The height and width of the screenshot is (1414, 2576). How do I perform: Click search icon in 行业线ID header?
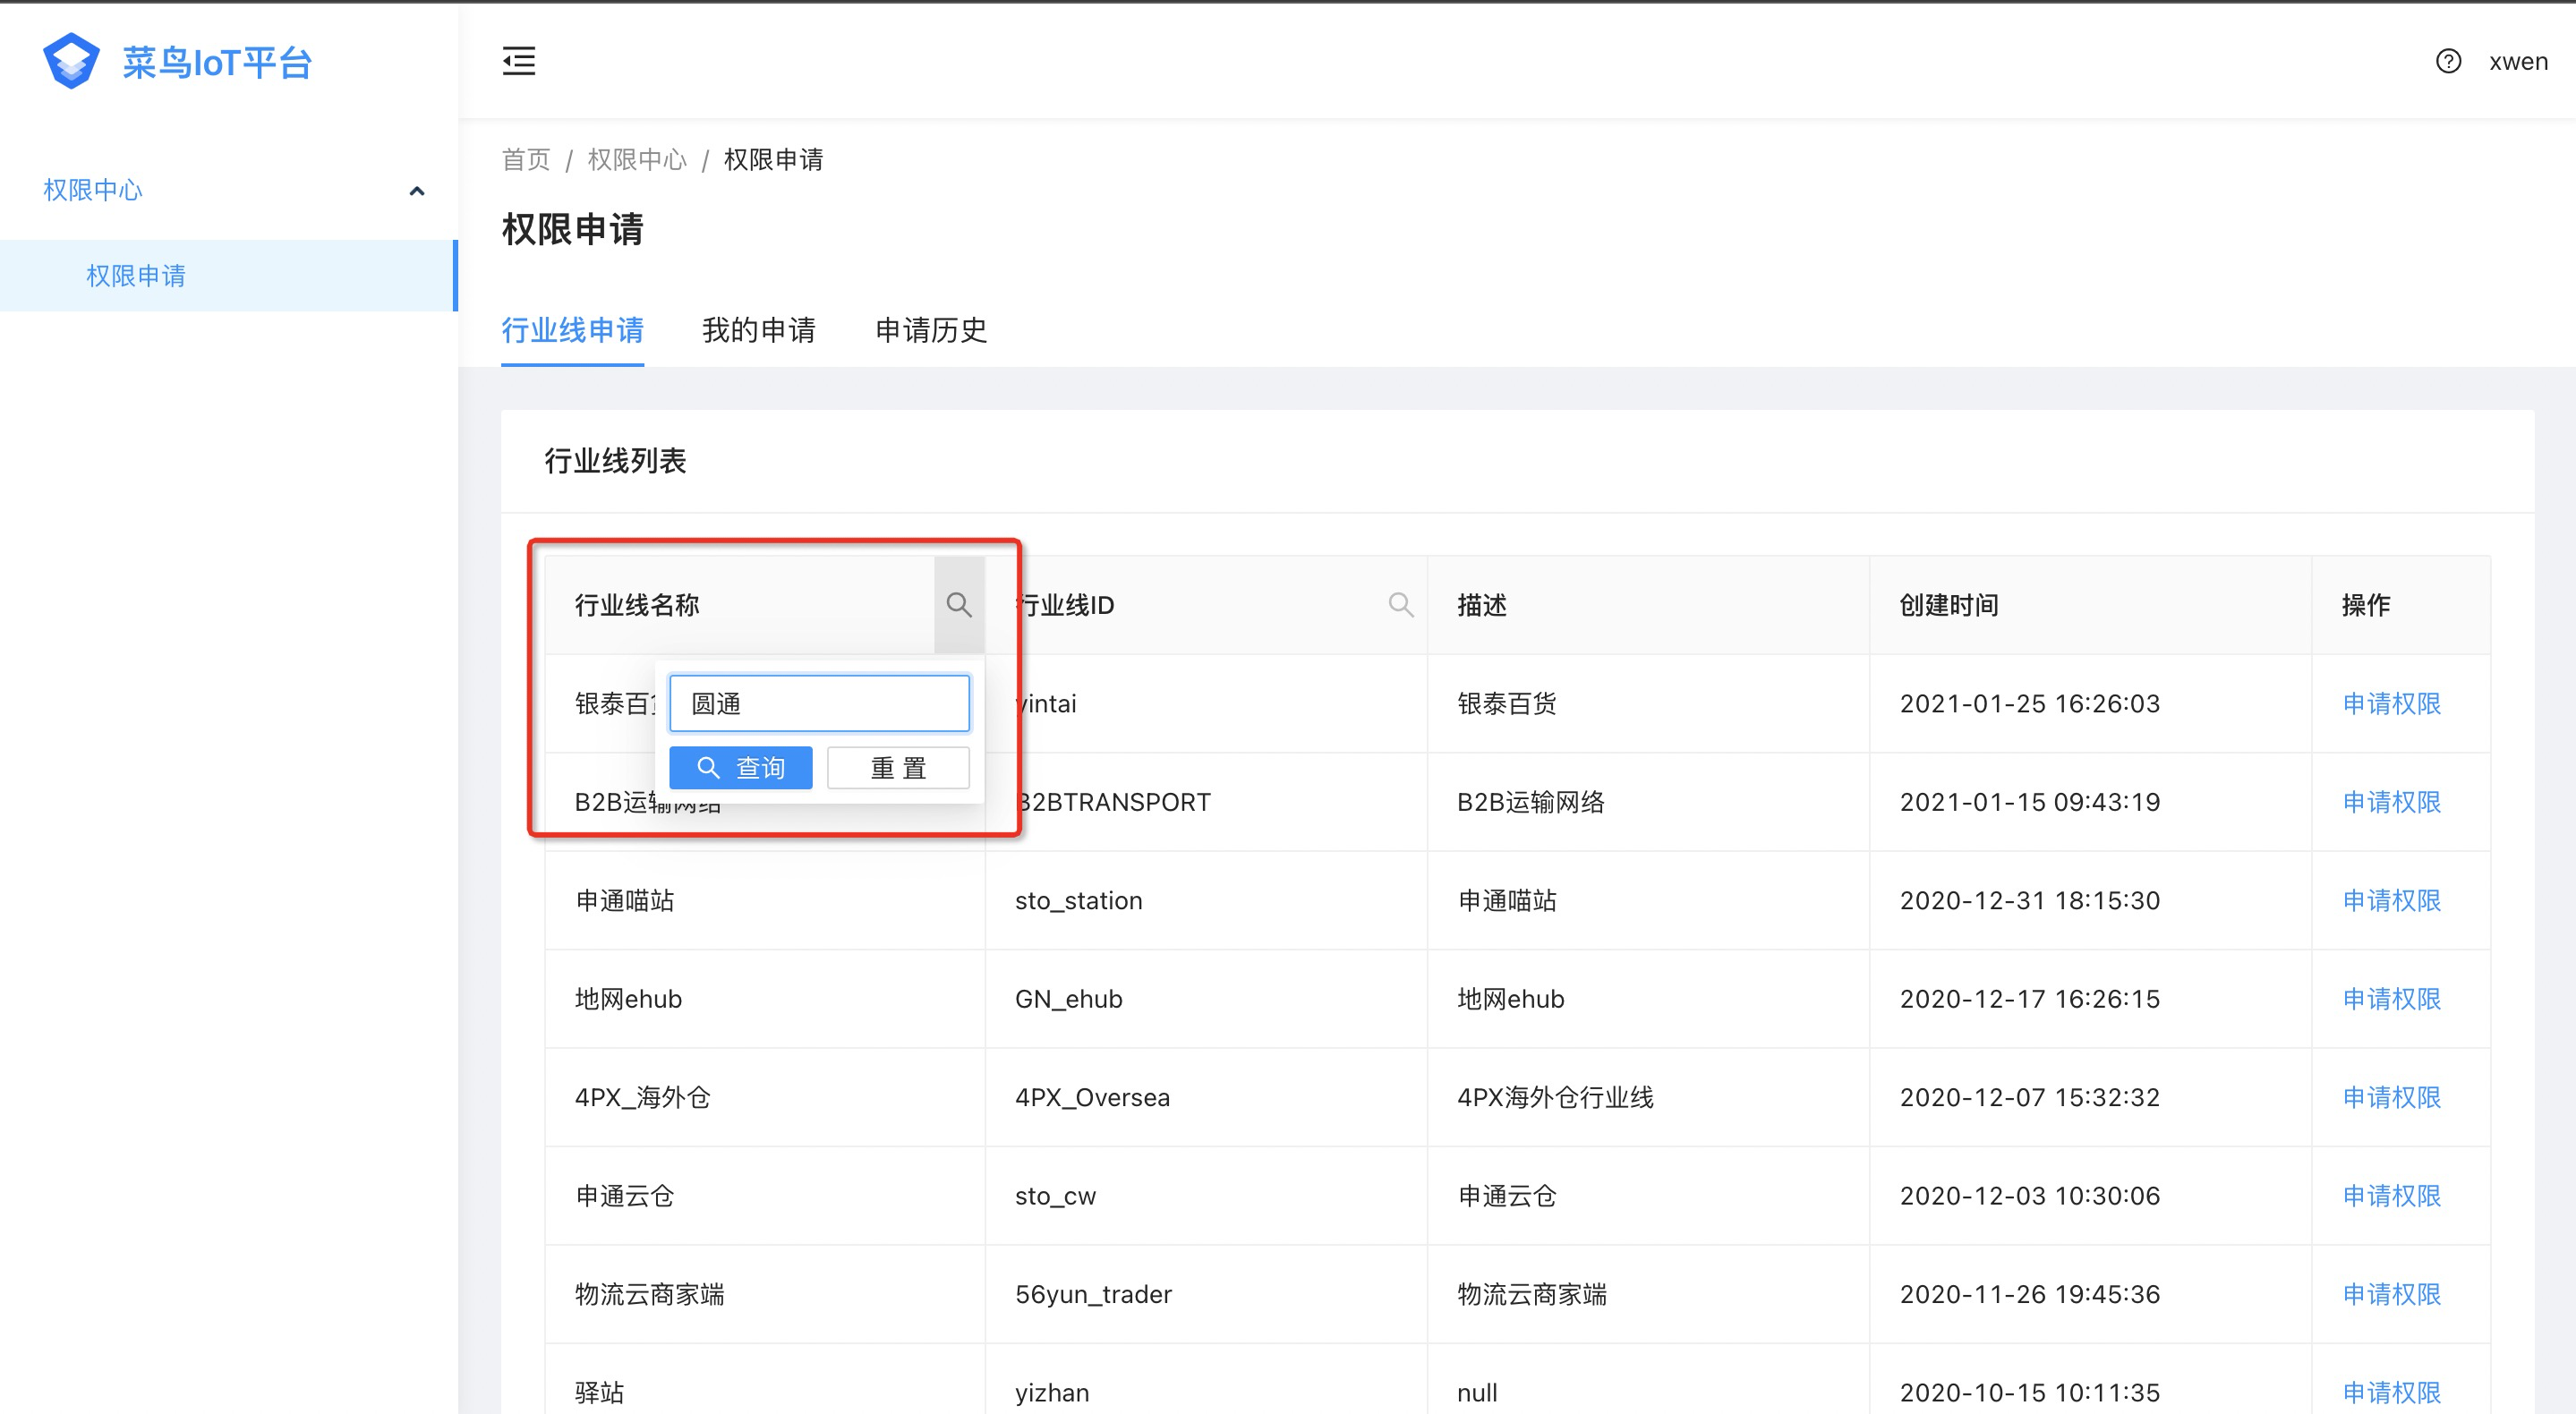pyautogui.click(x=1400, y=604)
